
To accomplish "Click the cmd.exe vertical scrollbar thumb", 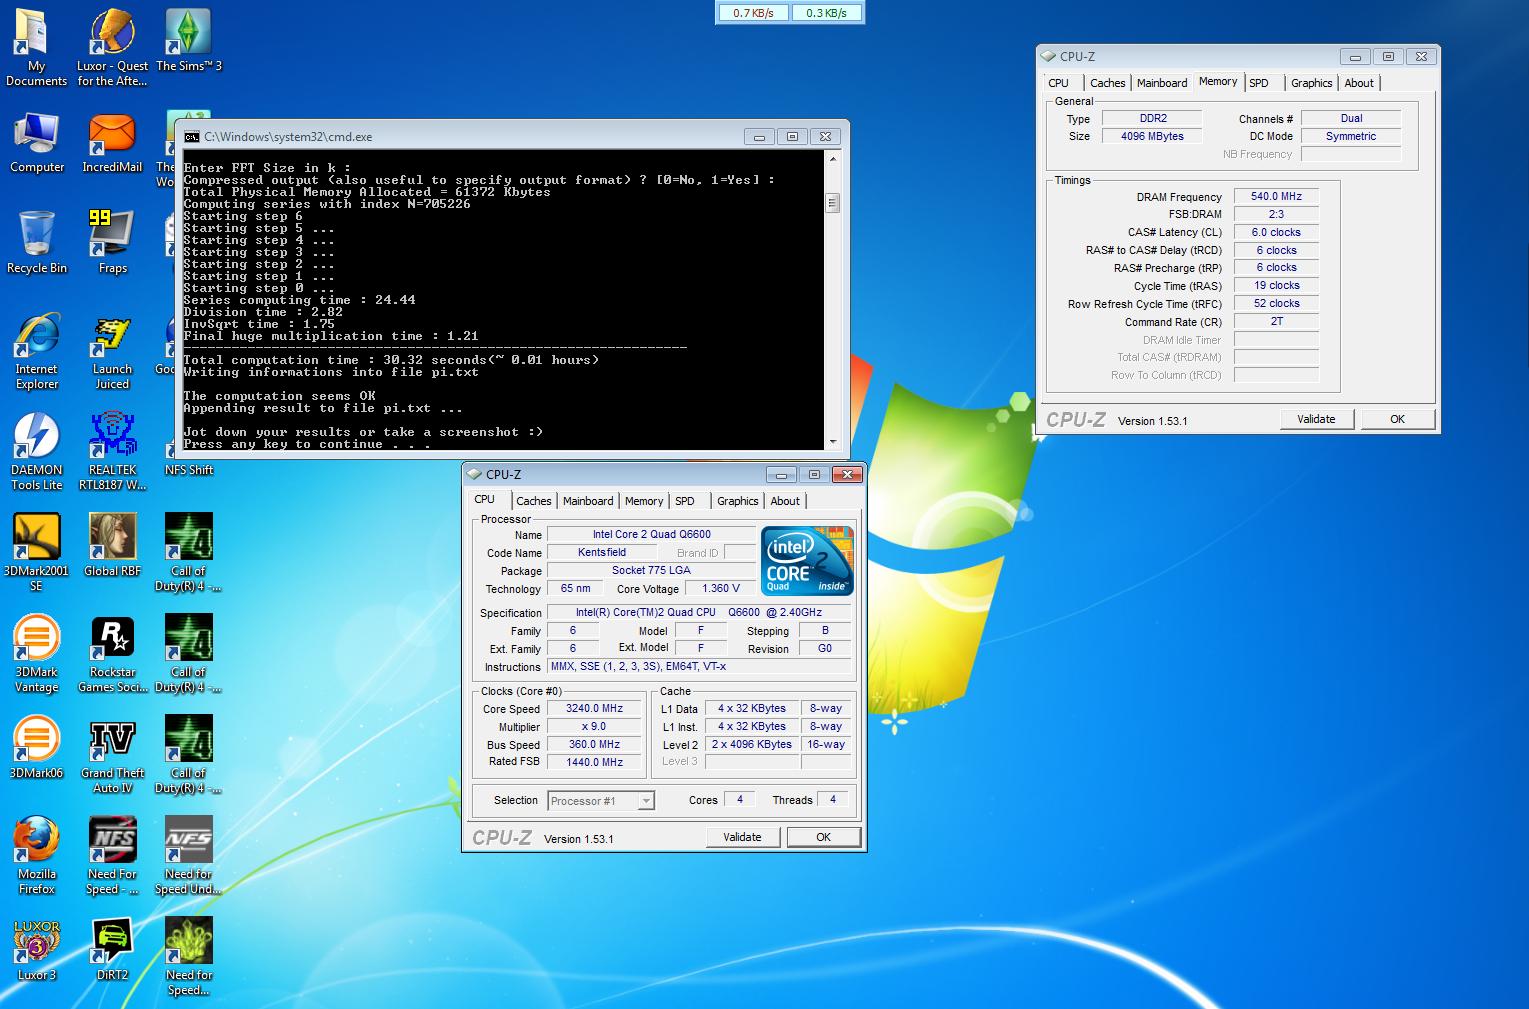I will tap(832, 203).
